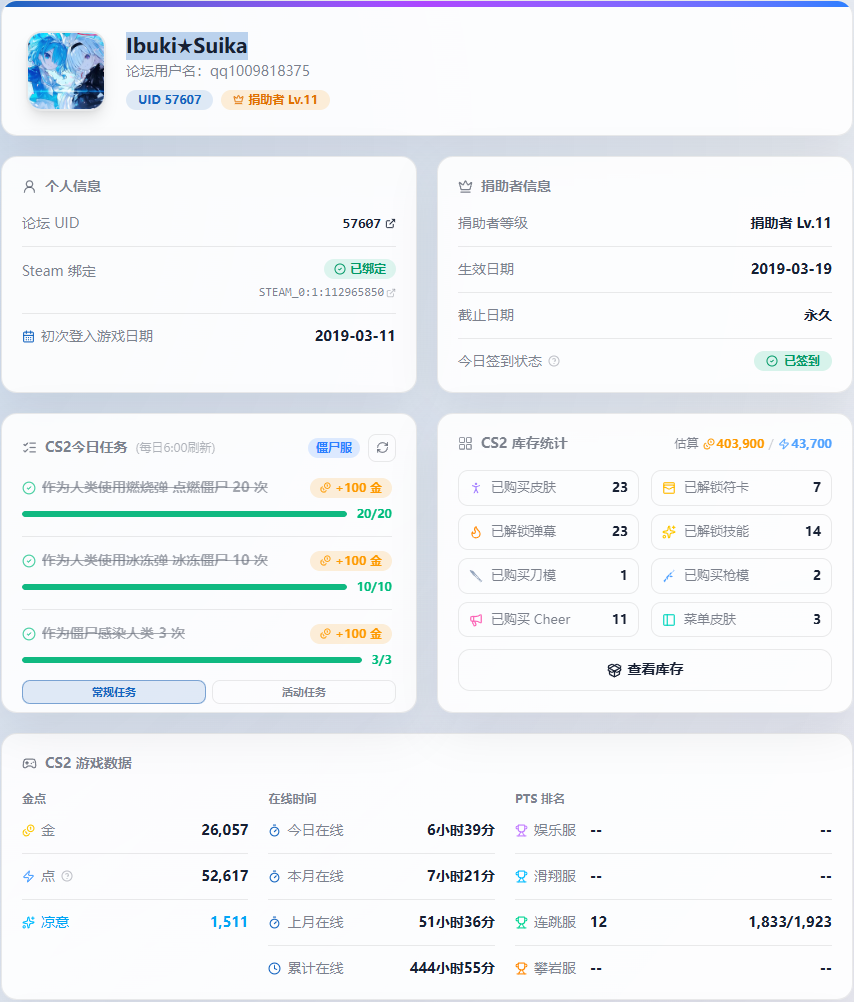The width and height of the screenshot is (854, 1002).
Task: Click the coin icon next to 金
Action: pos(28,831)
